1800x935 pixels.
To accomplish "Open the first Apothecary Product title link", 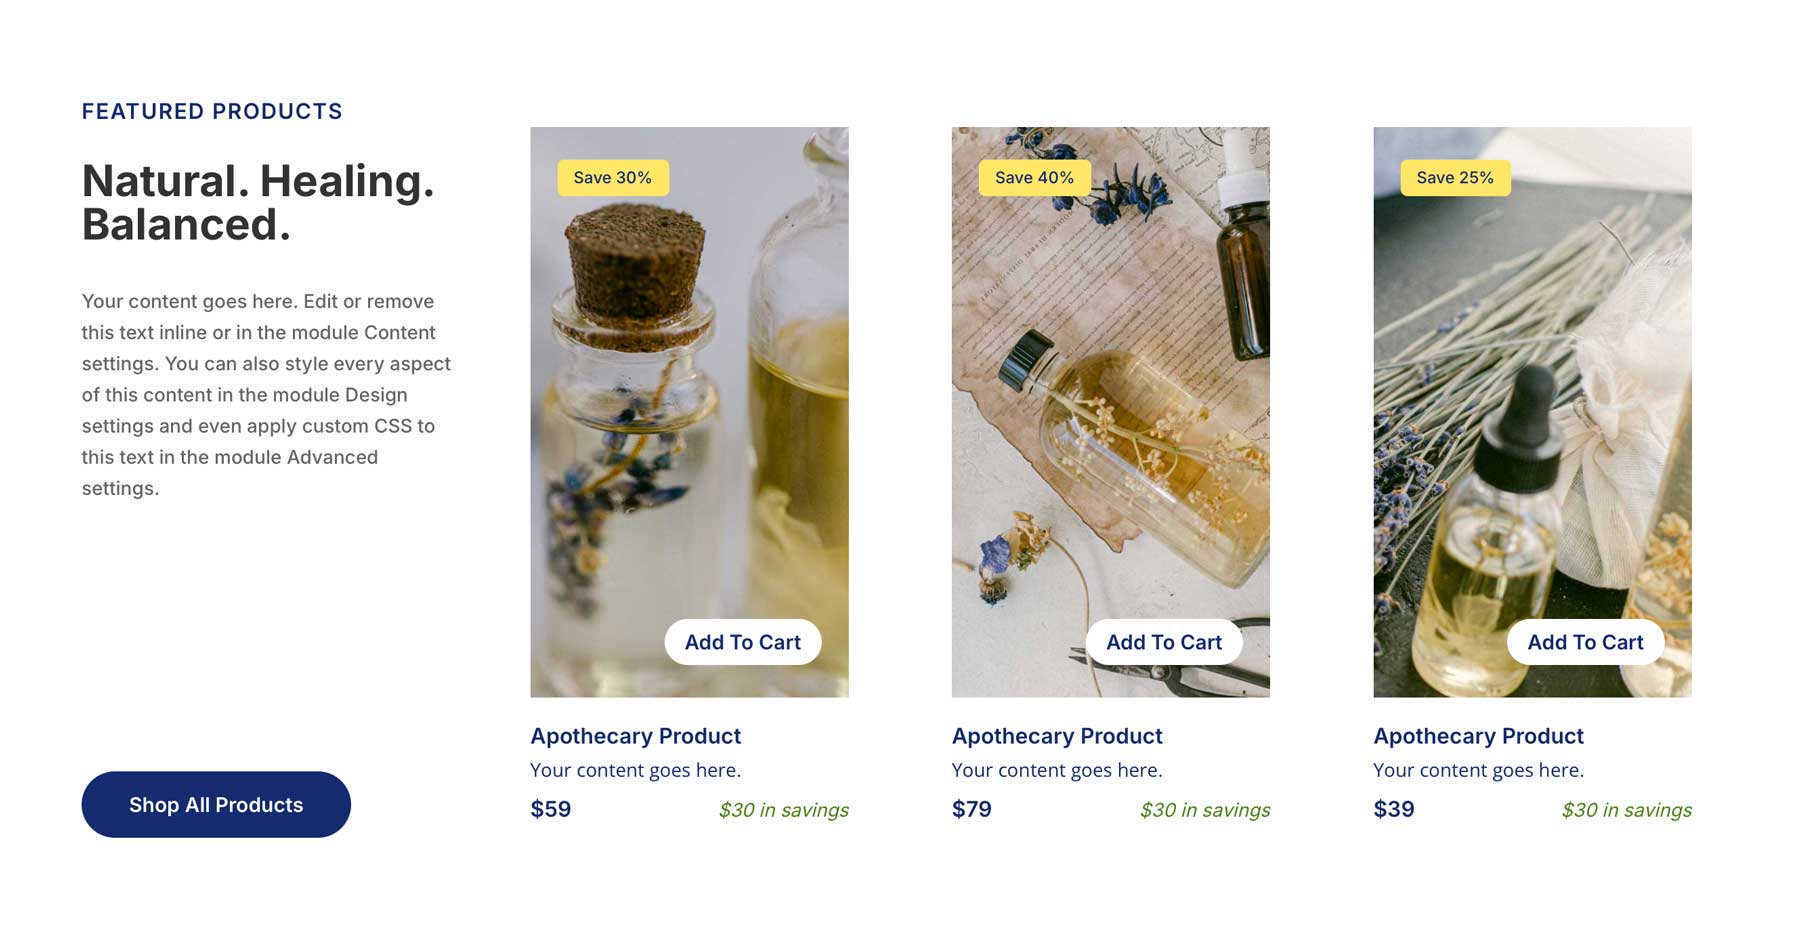I will coord(635,736).
